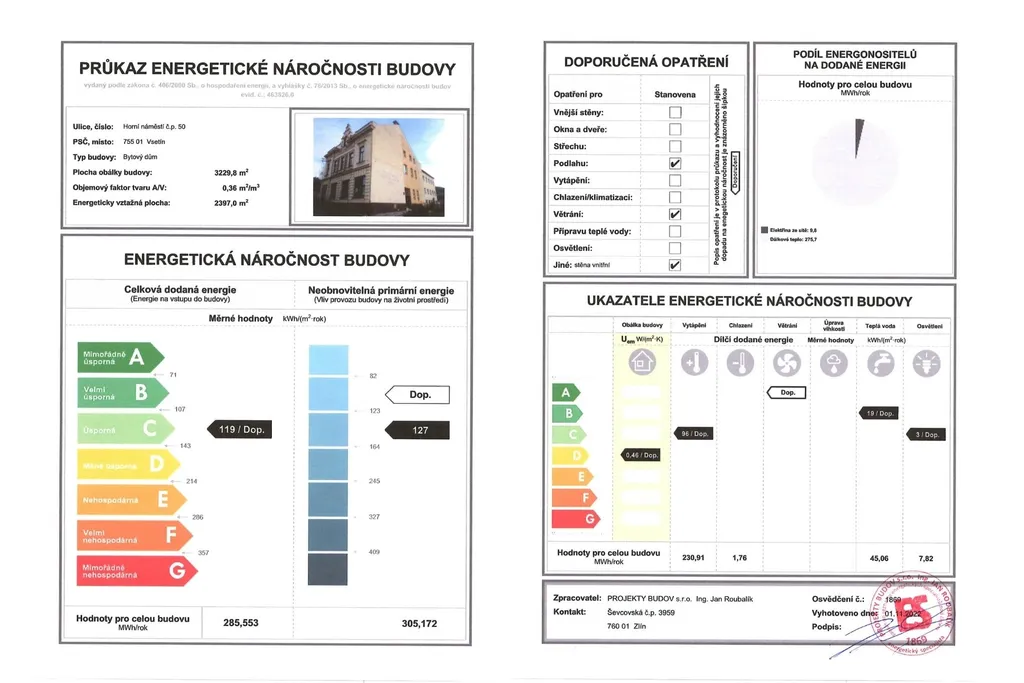Click the lighting bulb icon

927,364
